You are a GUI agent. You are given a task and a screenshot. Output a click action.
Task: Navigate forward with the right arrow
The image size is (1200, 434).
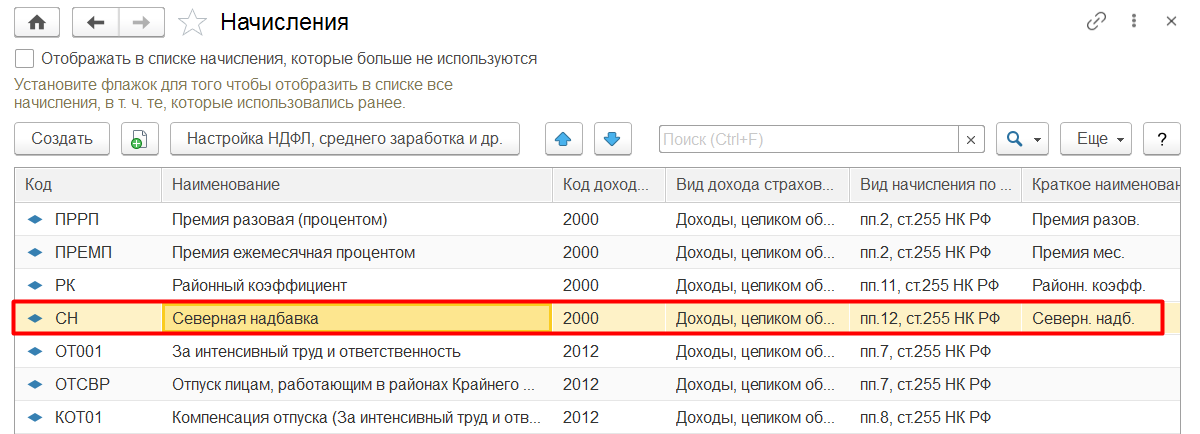142,21
